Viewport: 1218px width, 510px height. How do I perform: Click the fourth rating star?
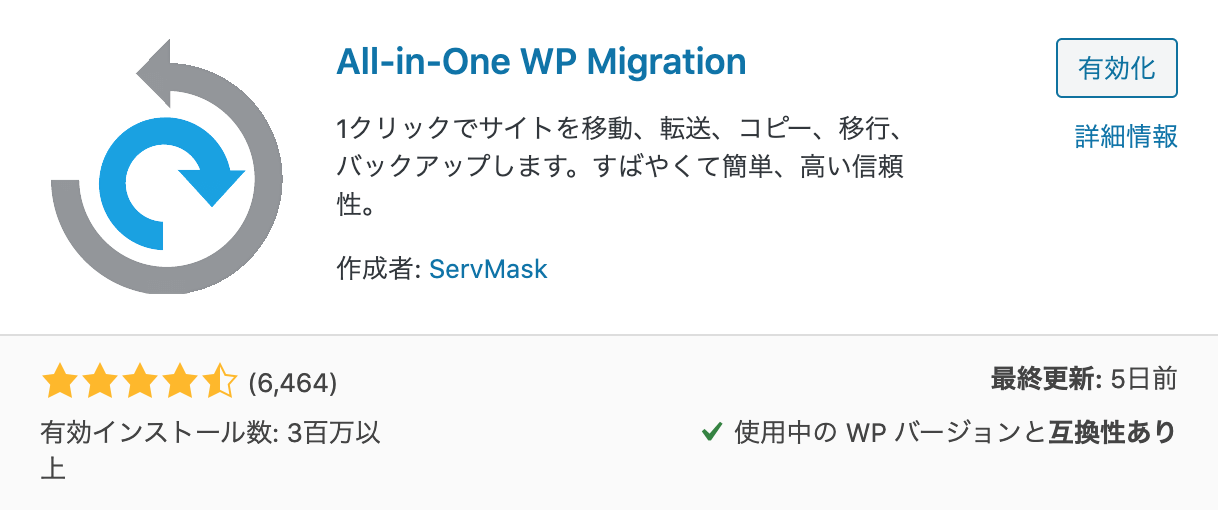click(180, 381)
